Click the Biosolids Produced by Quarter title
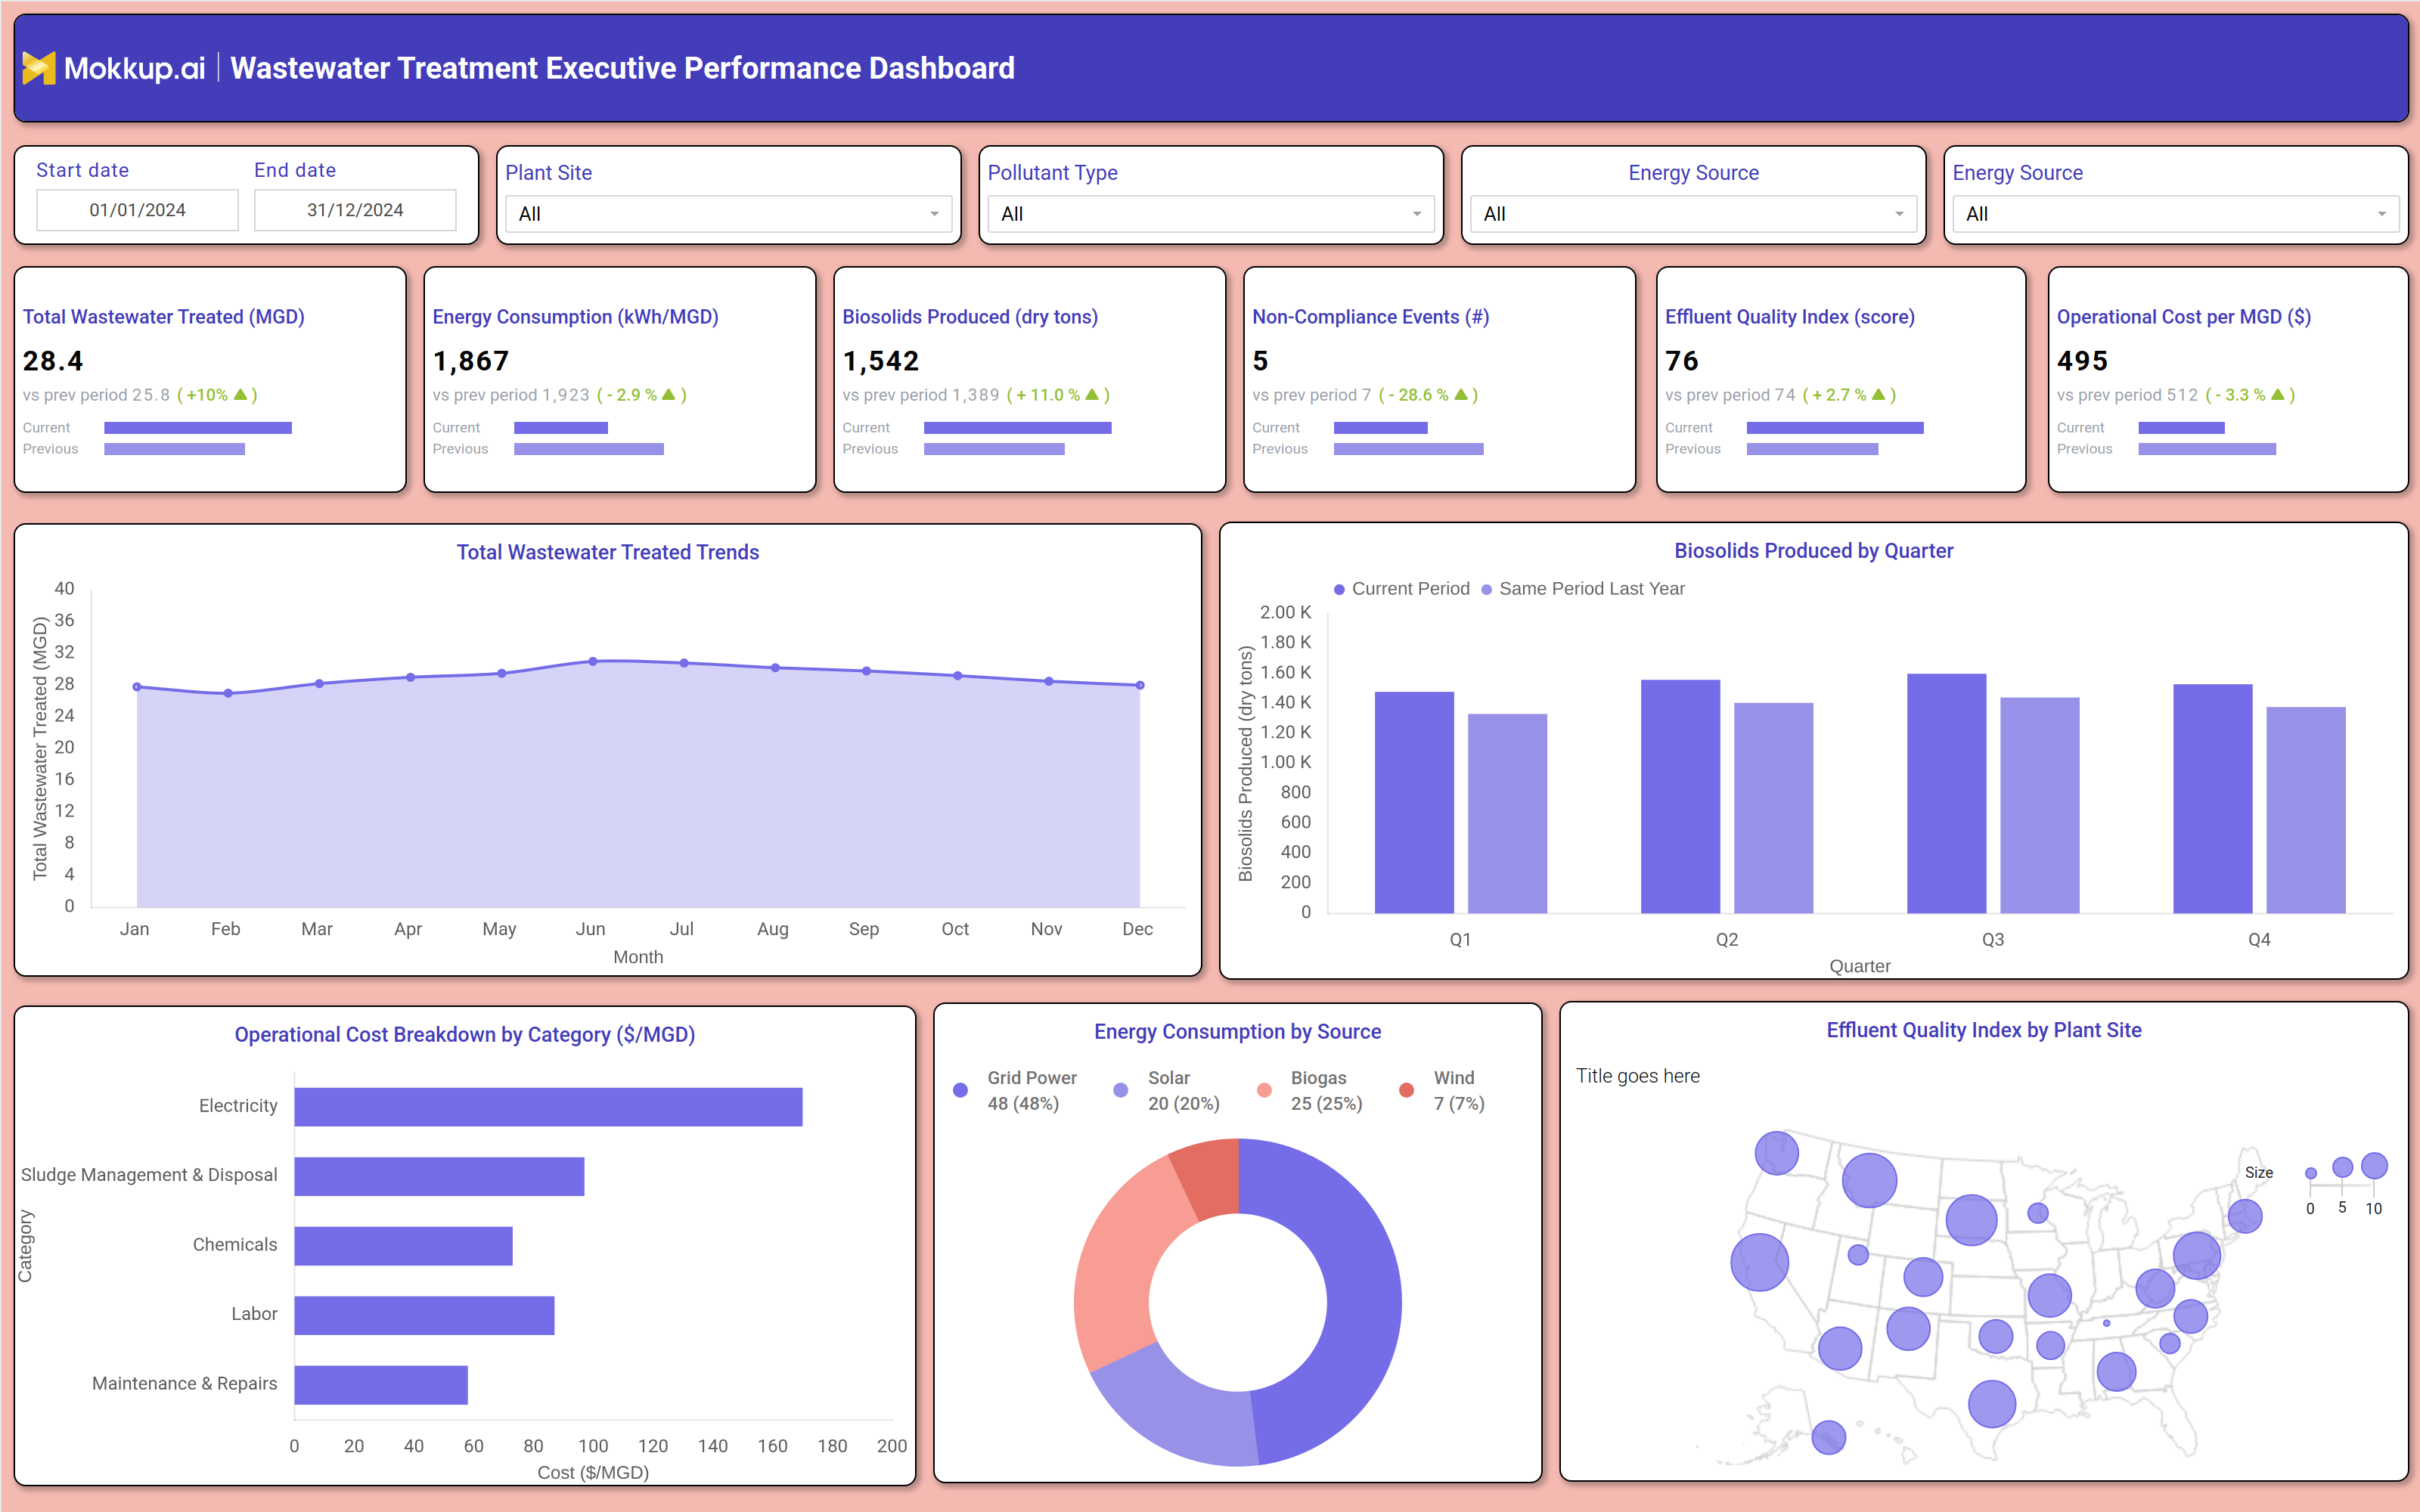2420x1512 pixels. (1813, 551)
